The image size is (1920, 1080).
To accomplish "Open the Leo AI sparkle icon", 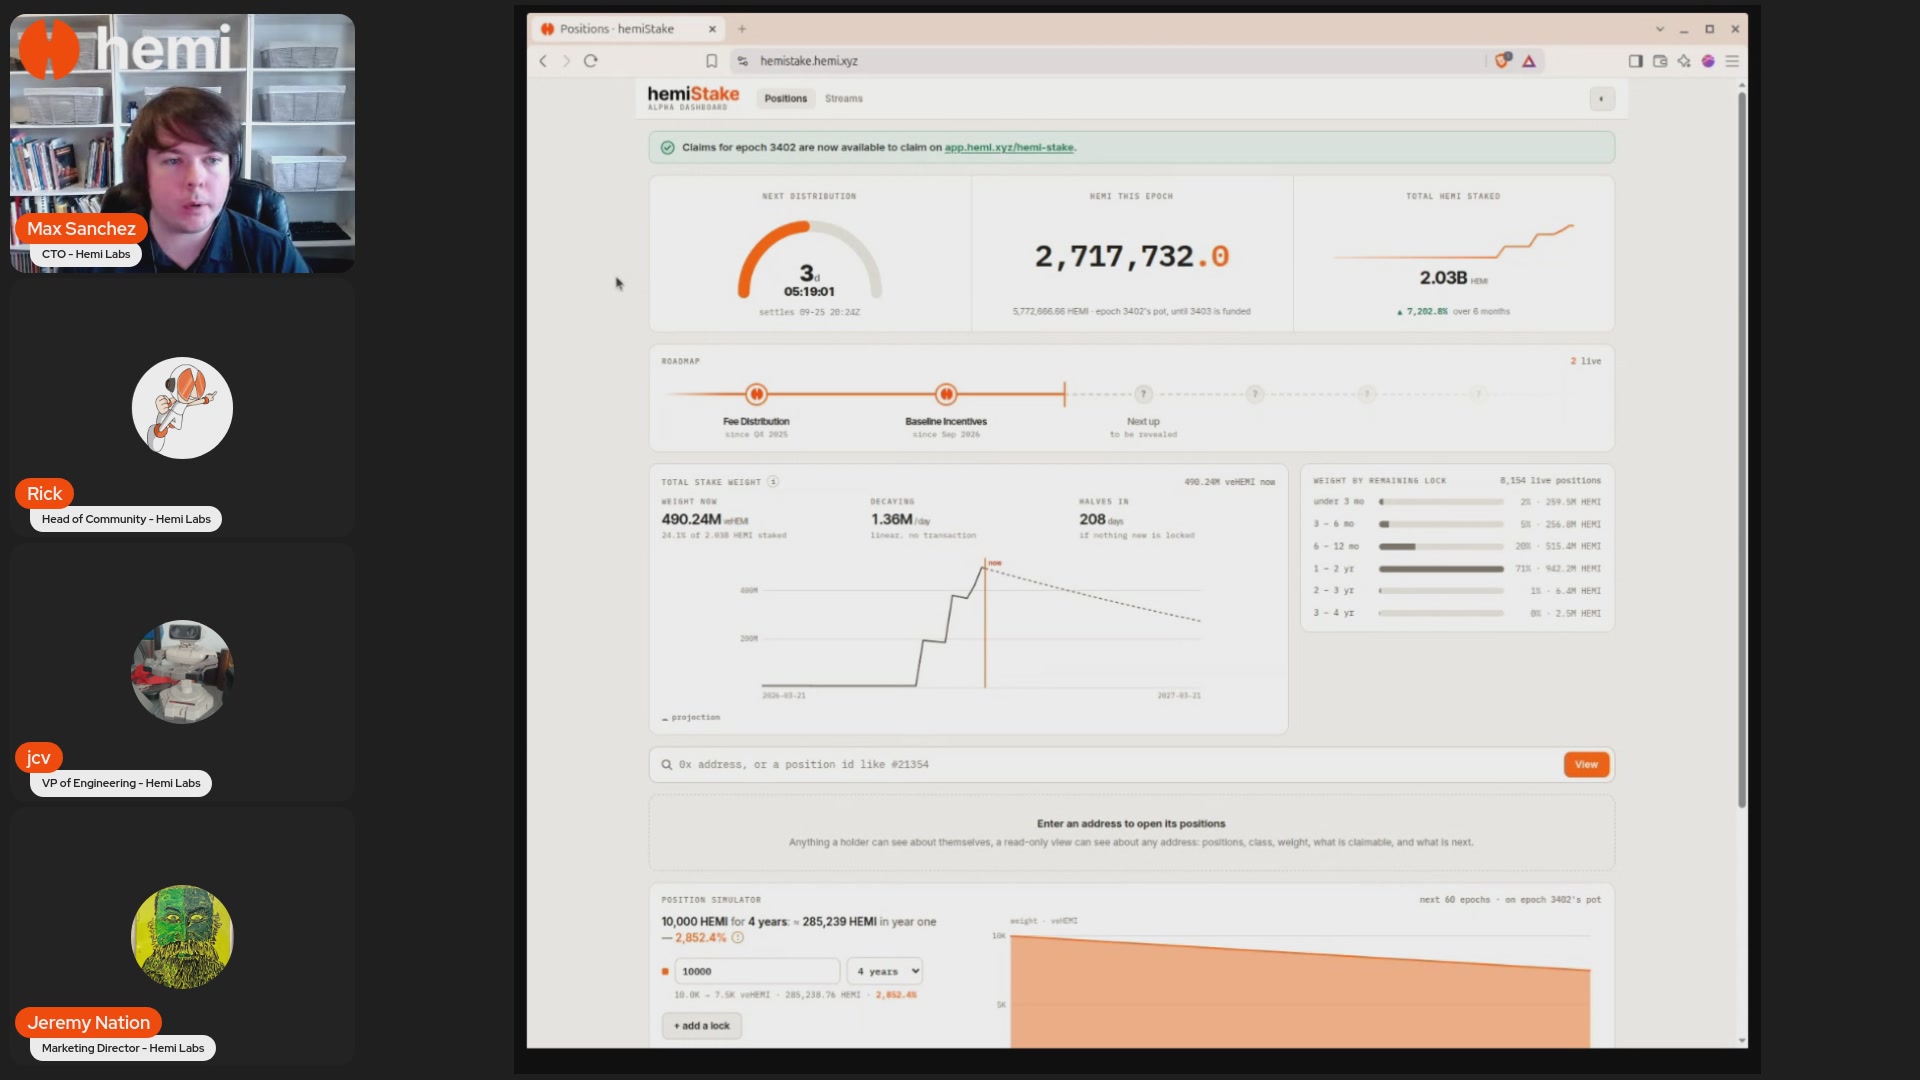I will [x=1684, y=61].
